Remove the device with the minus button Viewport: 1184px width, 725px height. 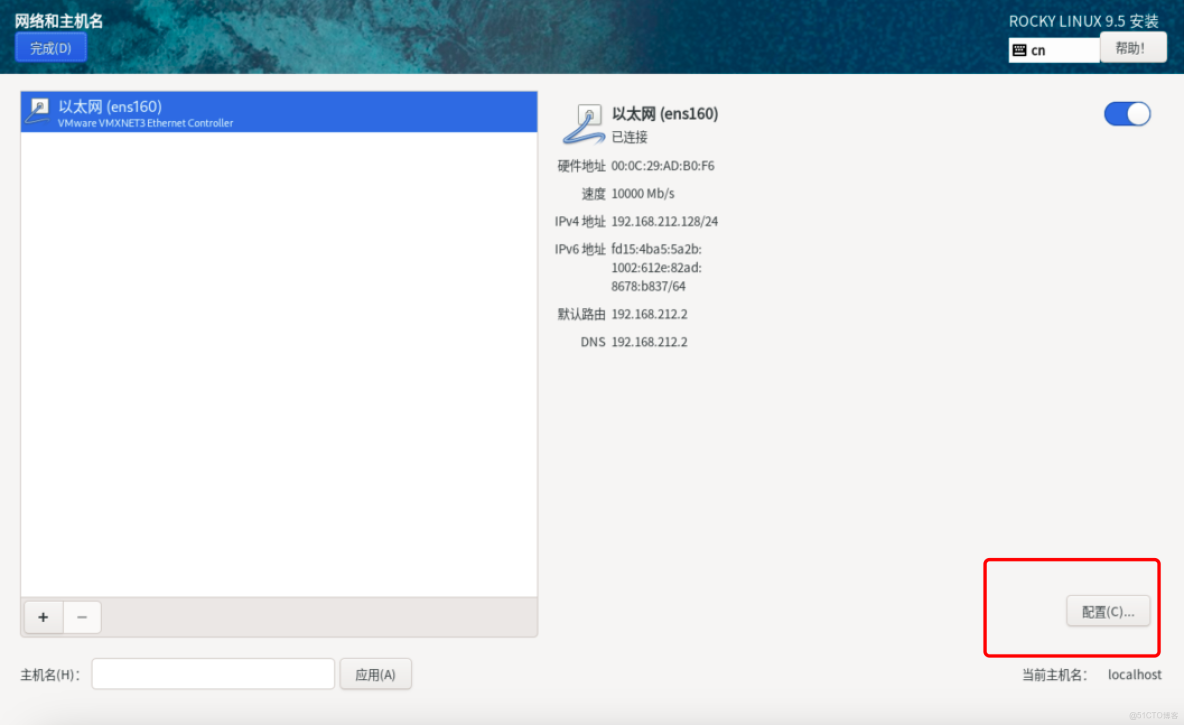click(82, 617)
